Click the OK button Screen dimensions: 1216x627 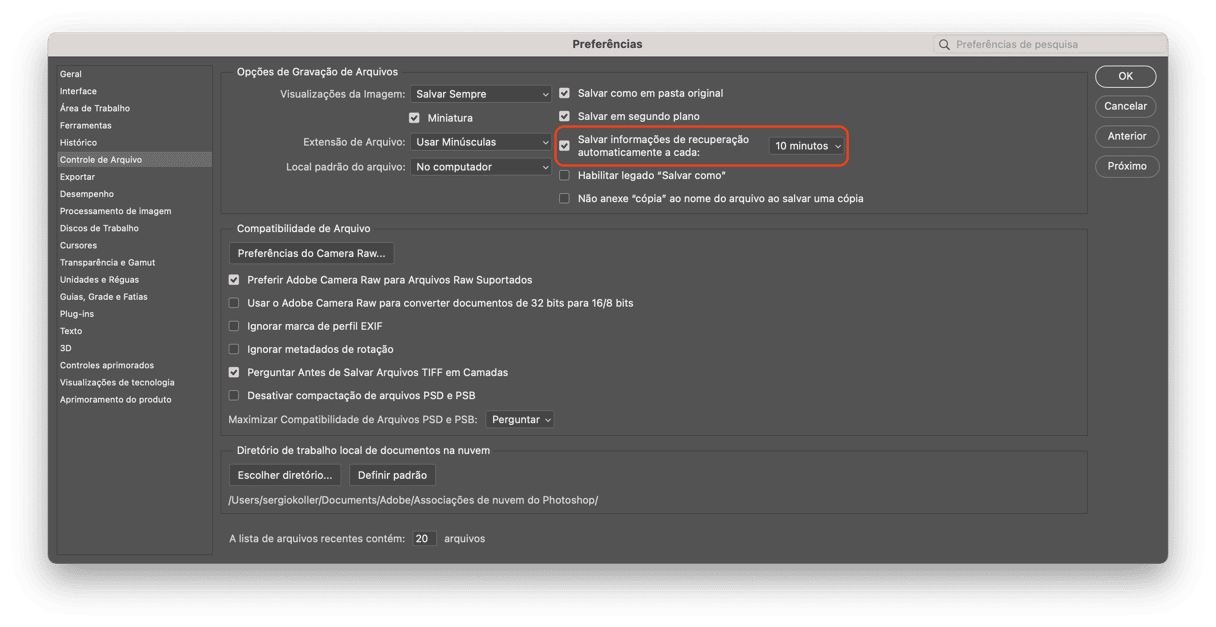1126,76
